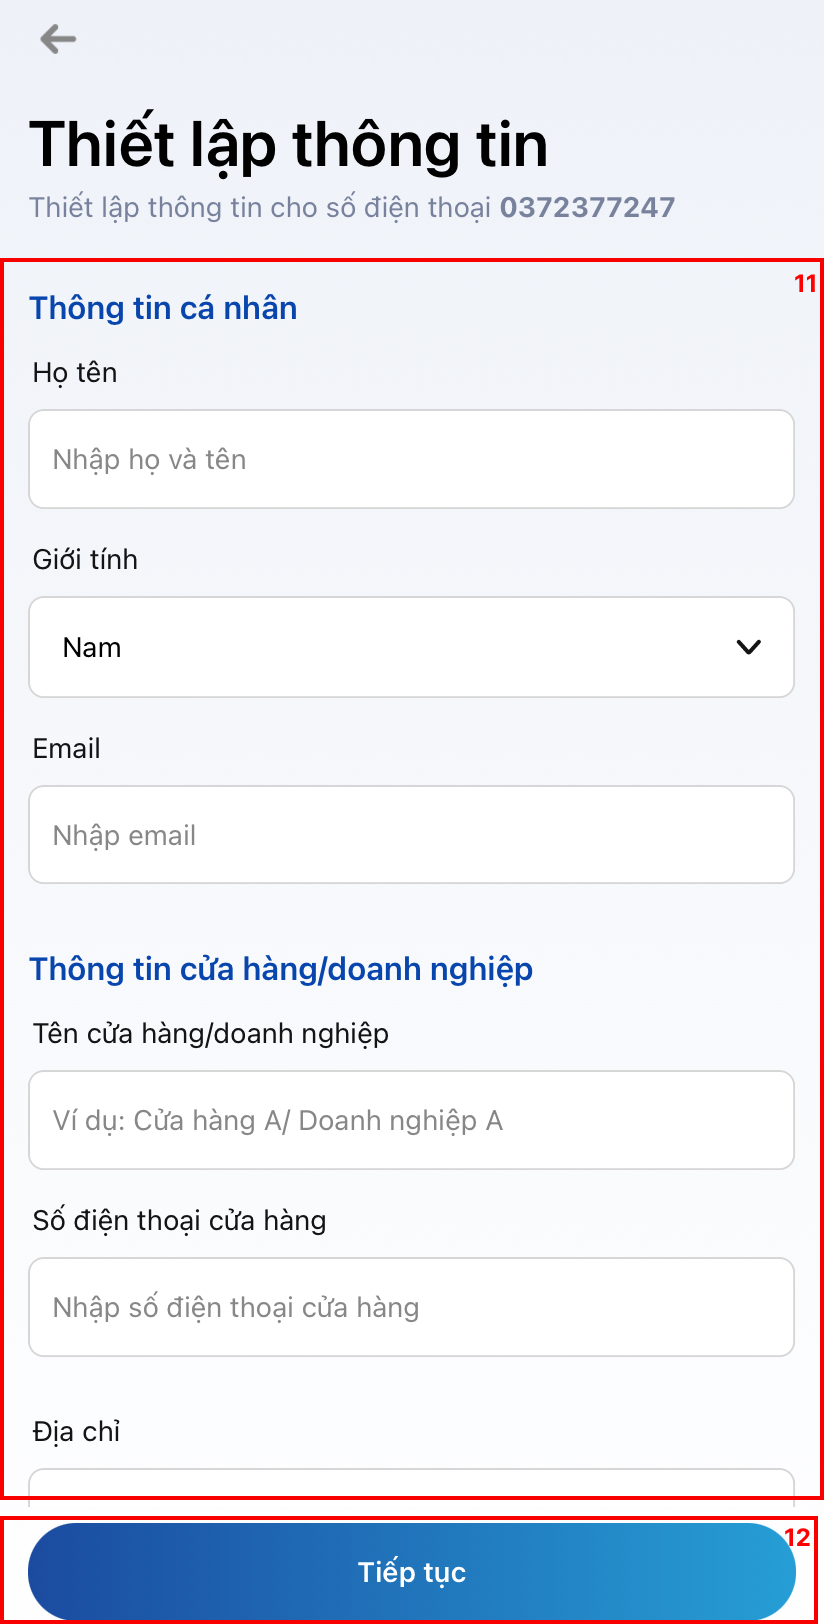Select the store name field 'Ví dụ: Cửa hàng A'
This screenshot has width=824, height=1624.
coord(411,1120)
